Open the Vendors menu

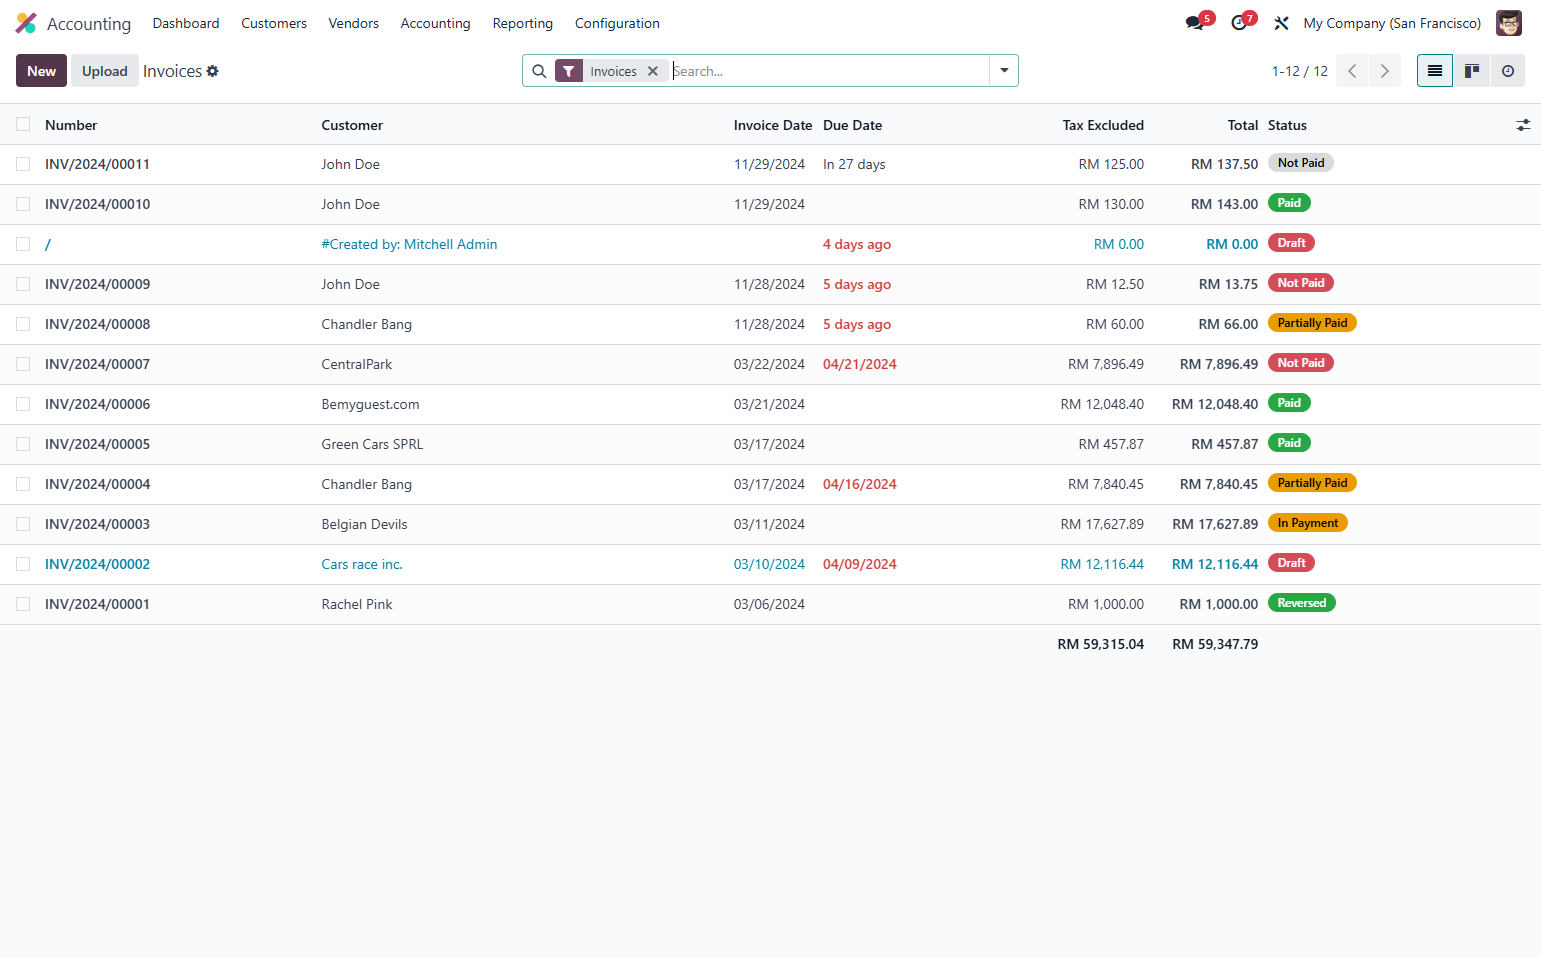click(x=354, y=23)
